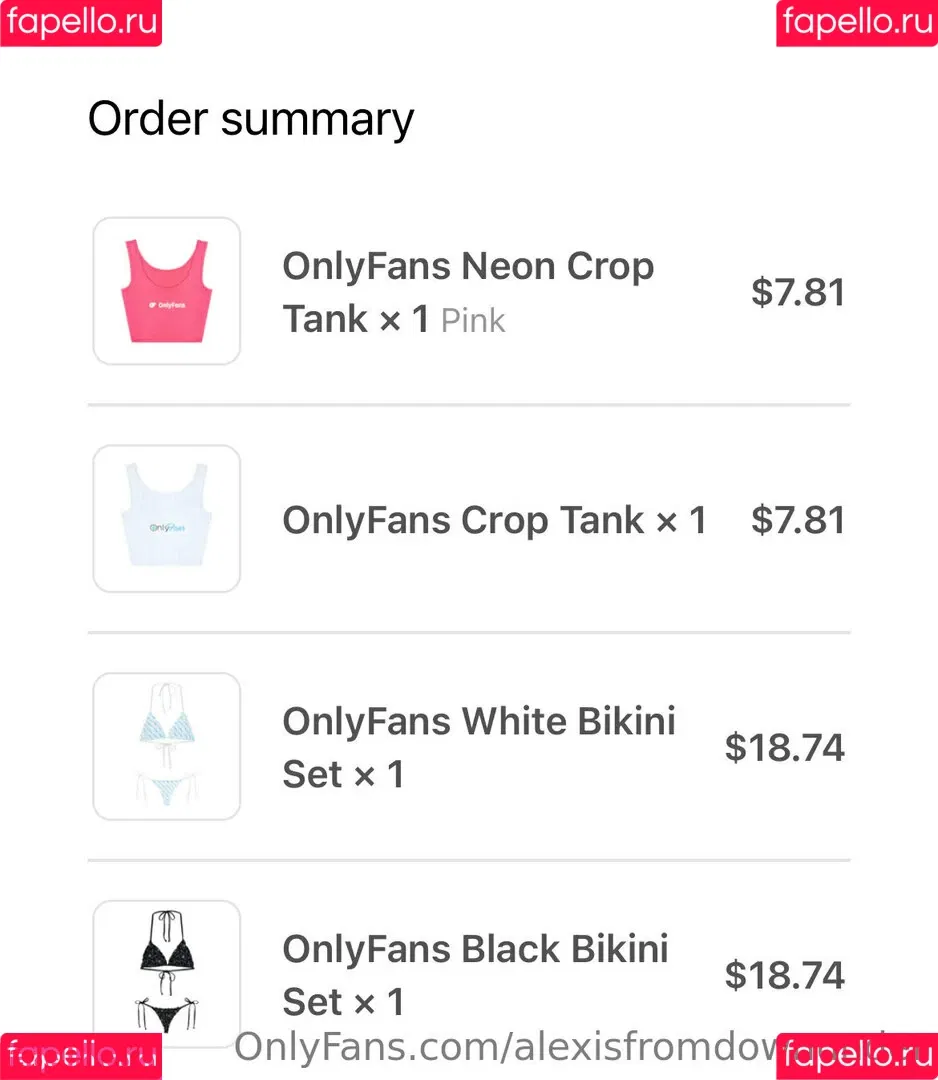Click the Black Bikini Set $18.74 price
The width and height of the screenshot is (938, 1080).
pos(784,975)
